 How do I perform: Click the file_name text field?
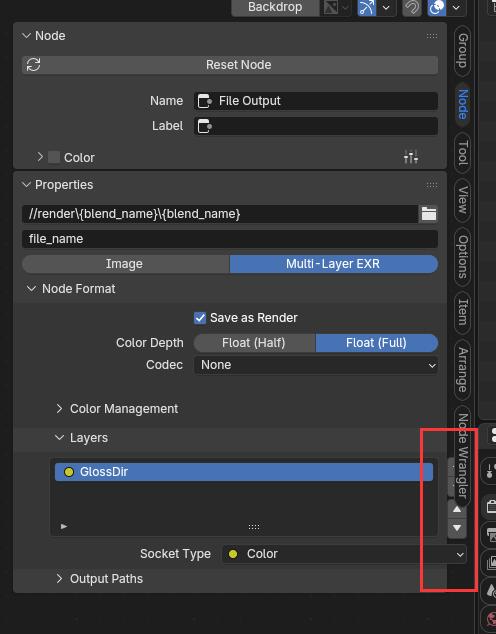click(230, 239)
